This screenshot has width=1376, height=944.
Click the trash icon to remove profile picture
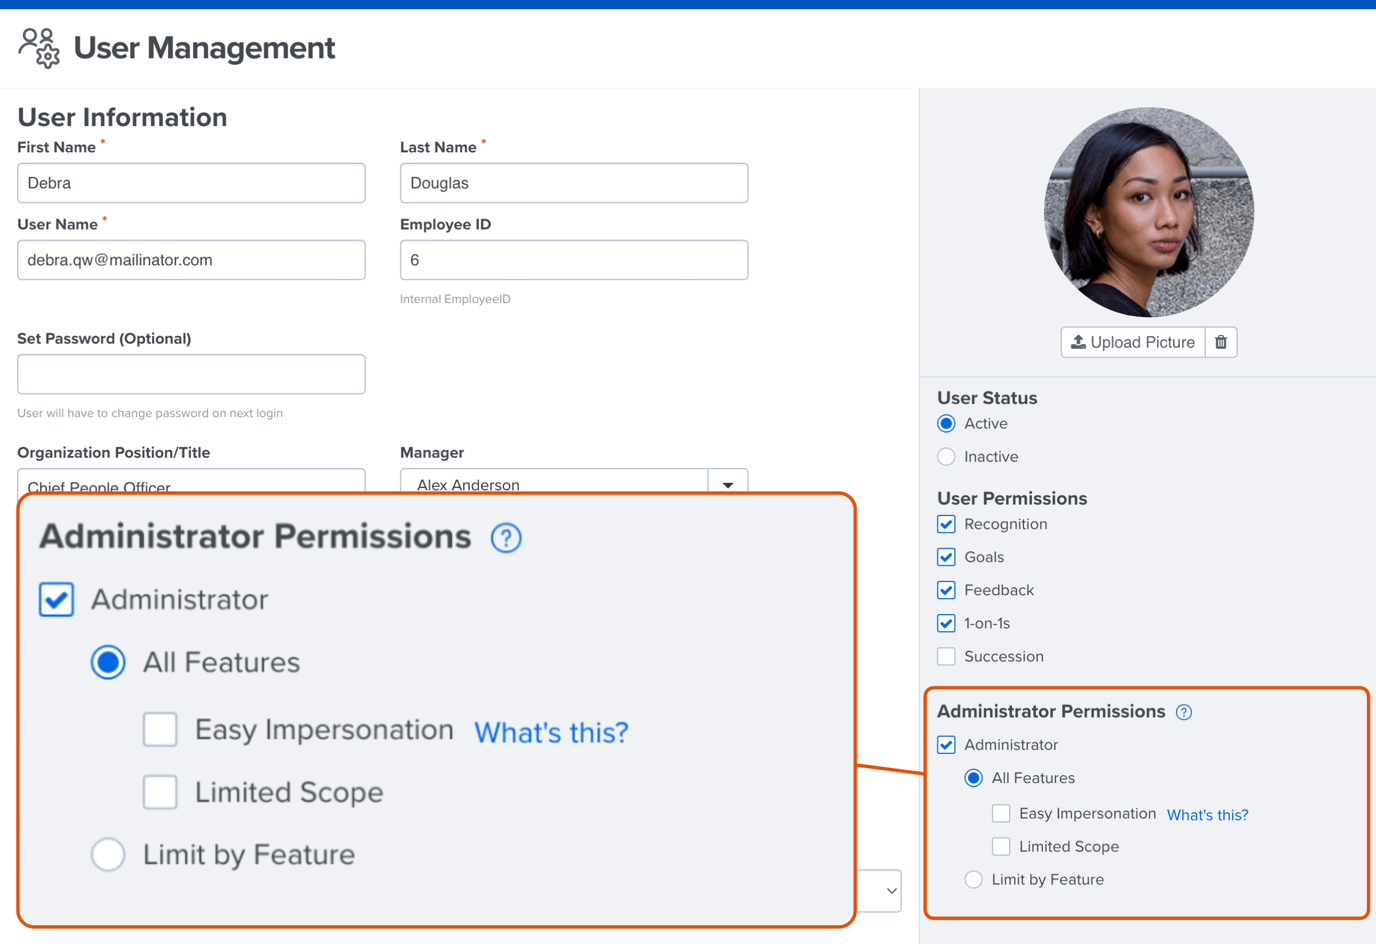click(x=1221, y=342)
